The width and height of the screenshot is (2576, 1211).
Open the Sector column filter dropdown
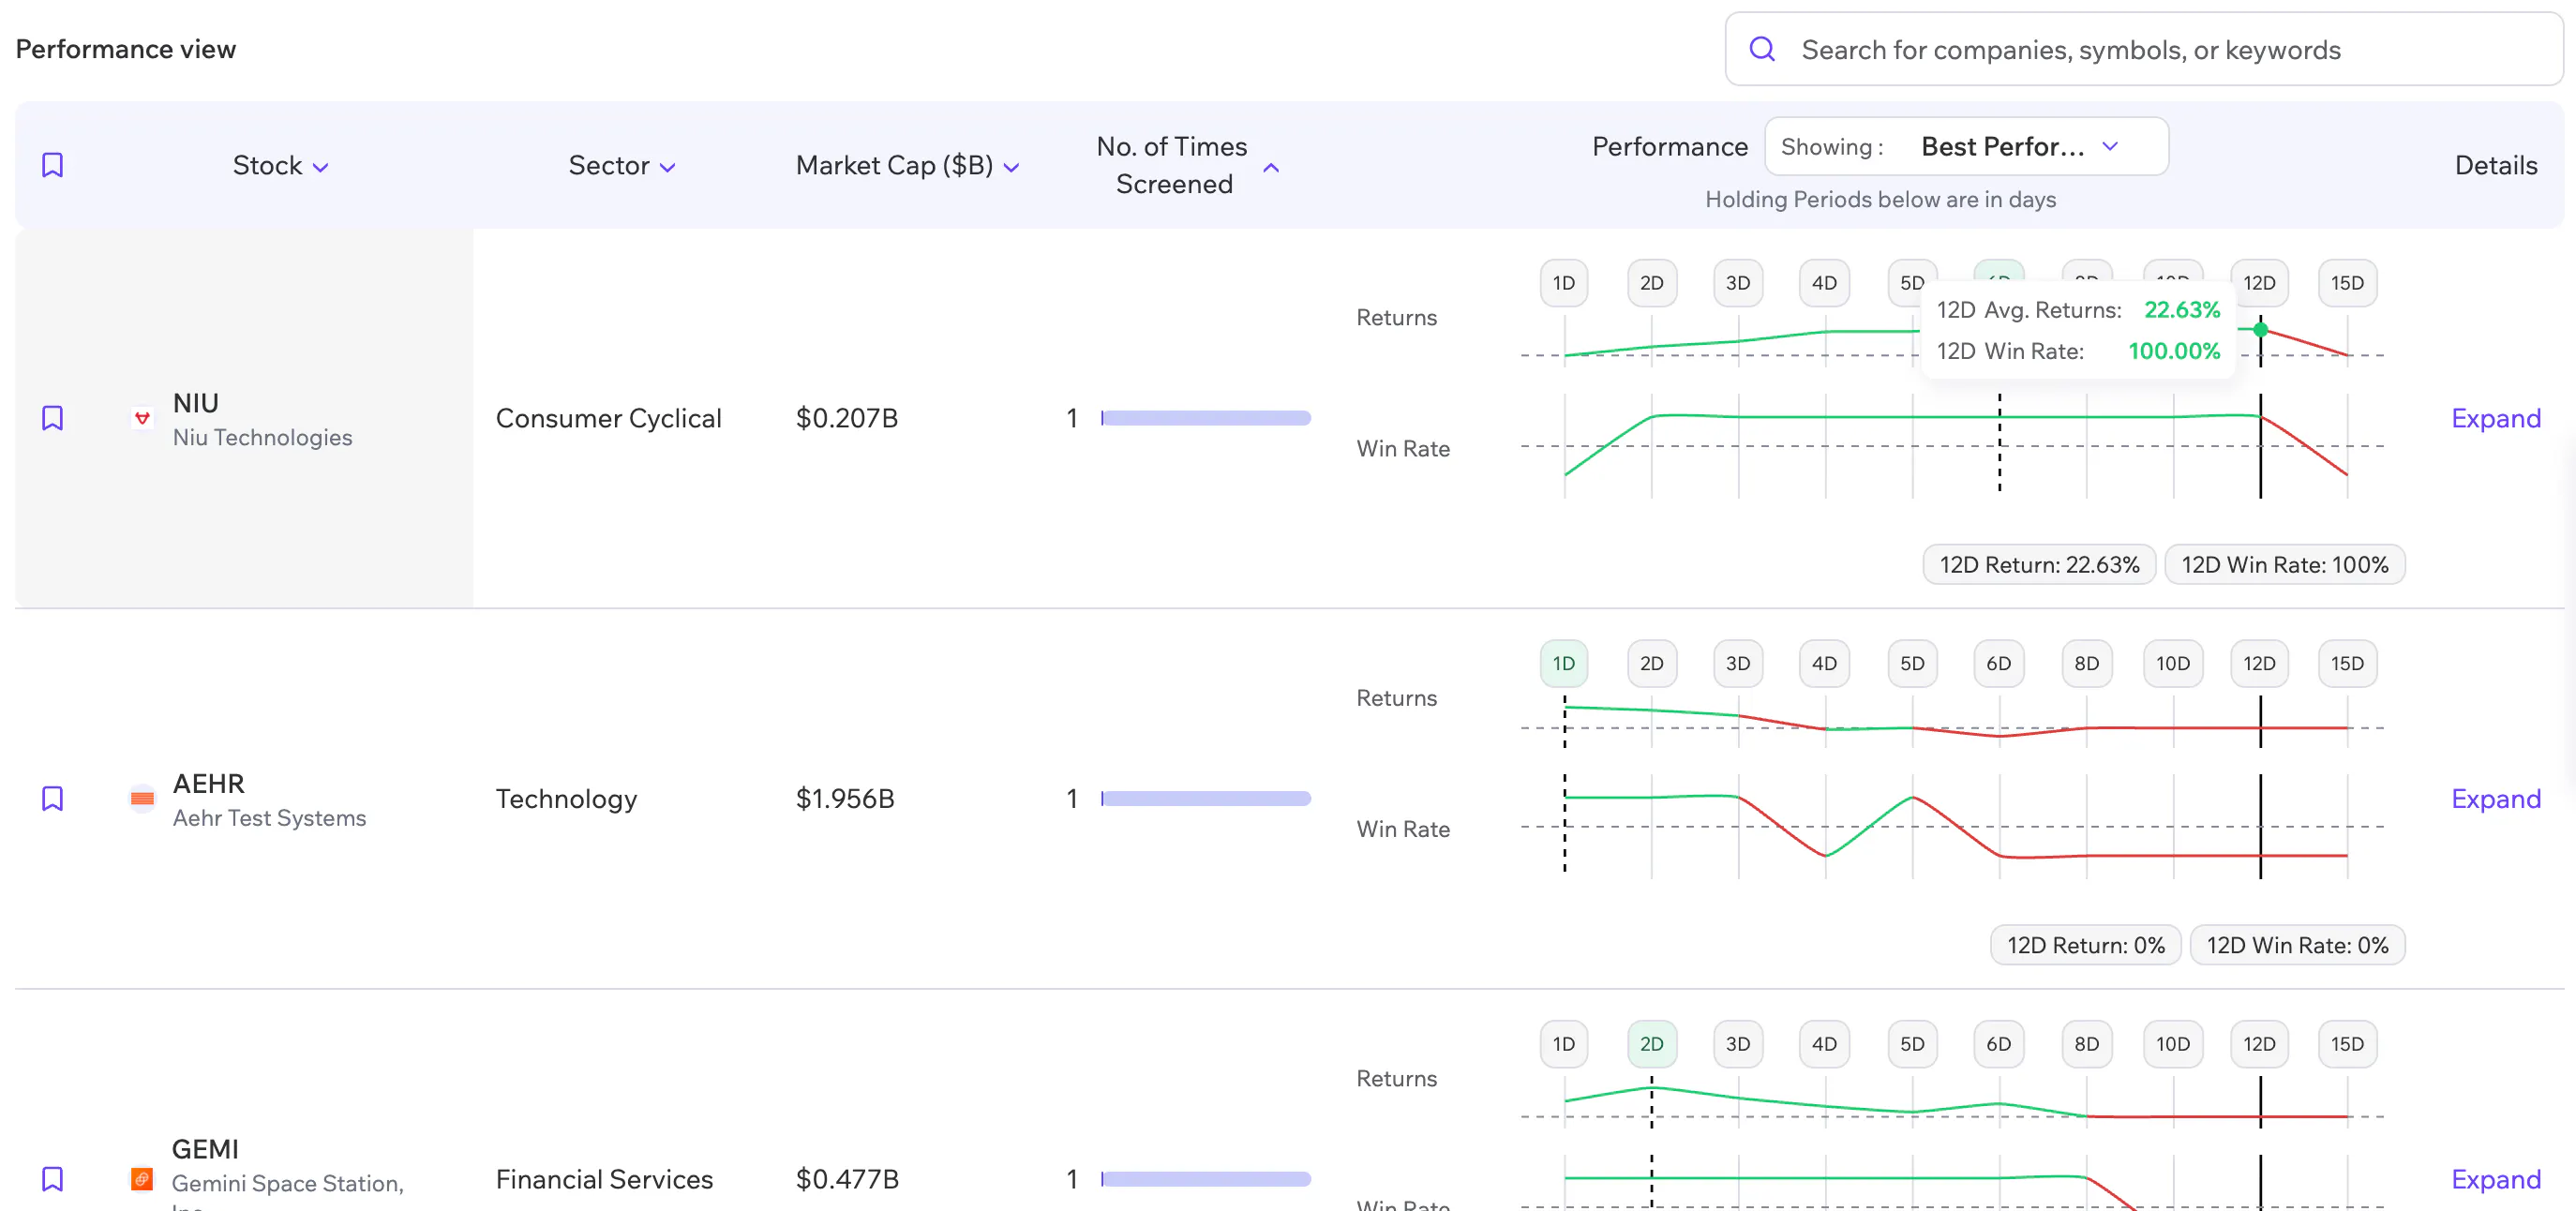pos(667,168)
